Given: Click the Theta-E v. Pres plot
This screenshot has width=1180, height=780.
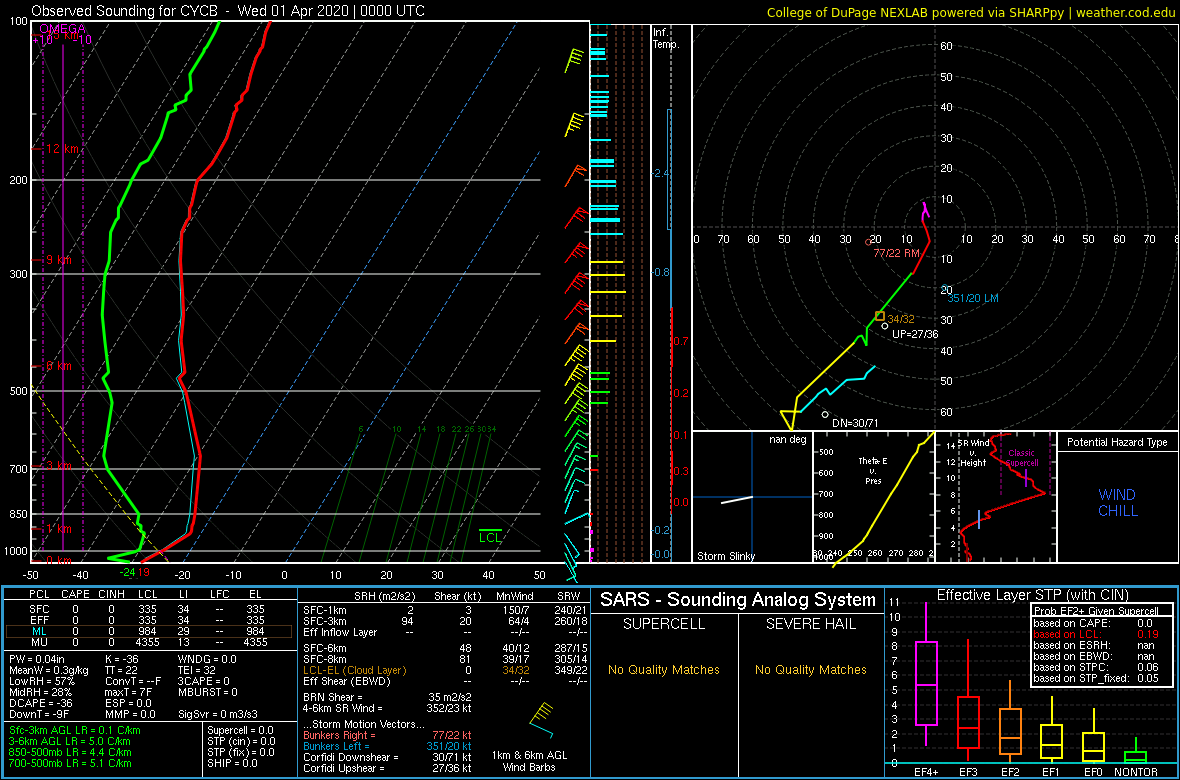Looking at the screenshot, I should point(874,497).
